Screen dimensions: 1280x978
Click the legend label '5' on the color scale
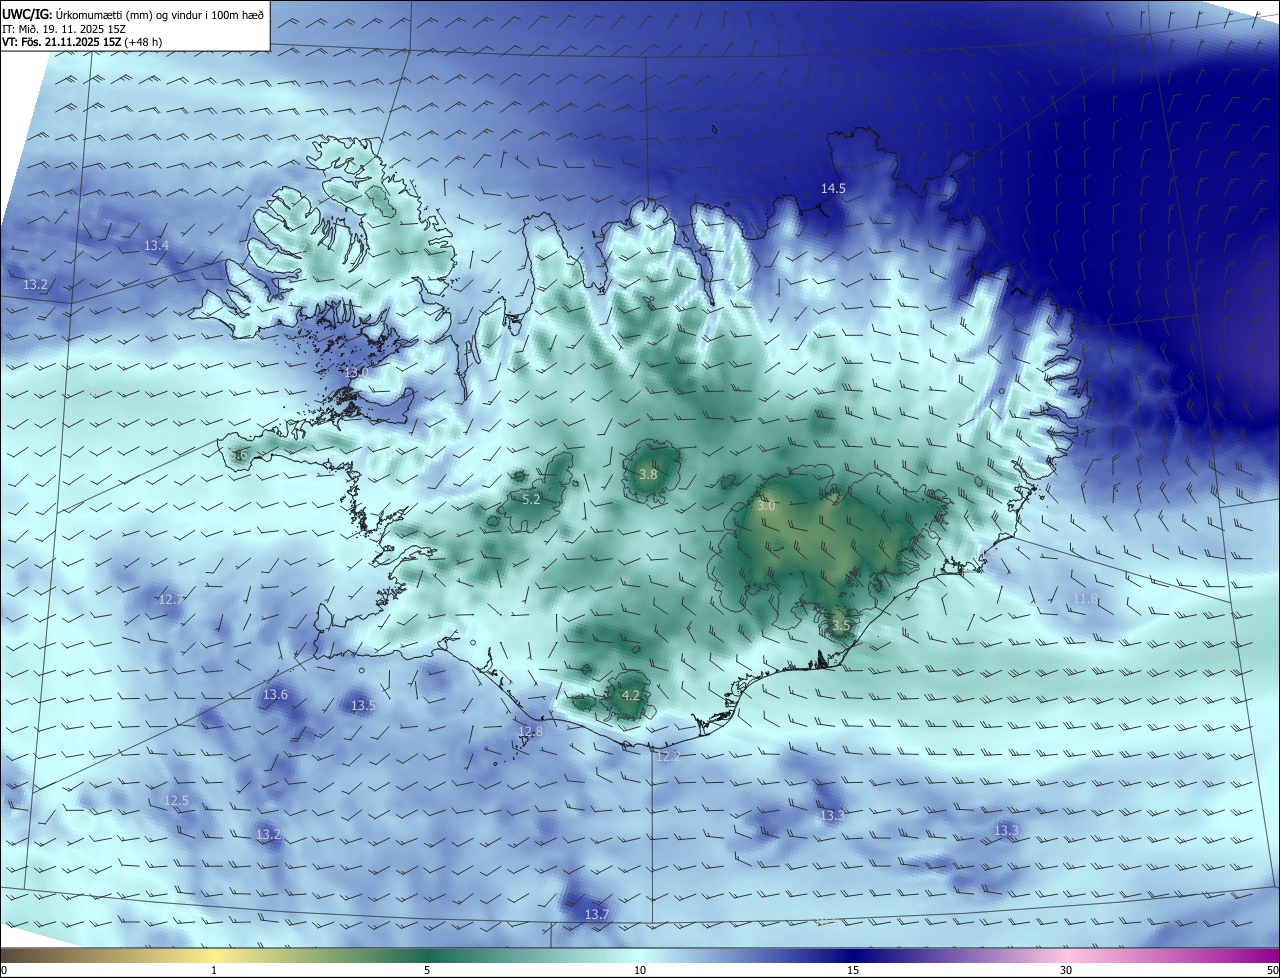[427, 971]
